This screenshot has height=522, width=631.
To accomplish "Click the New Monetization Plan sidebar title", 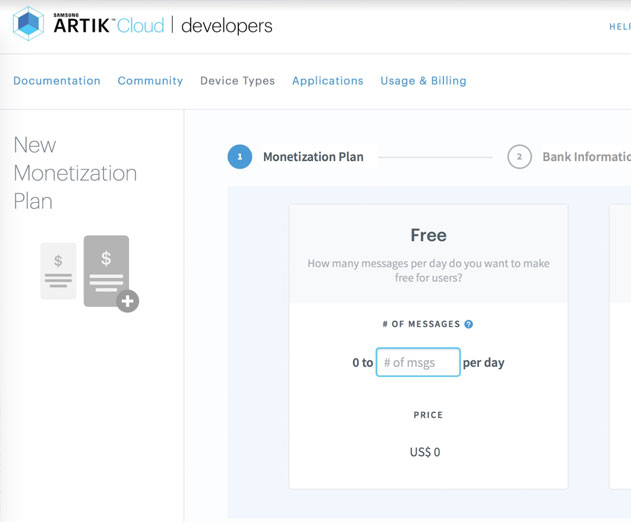I will point(75,173).
